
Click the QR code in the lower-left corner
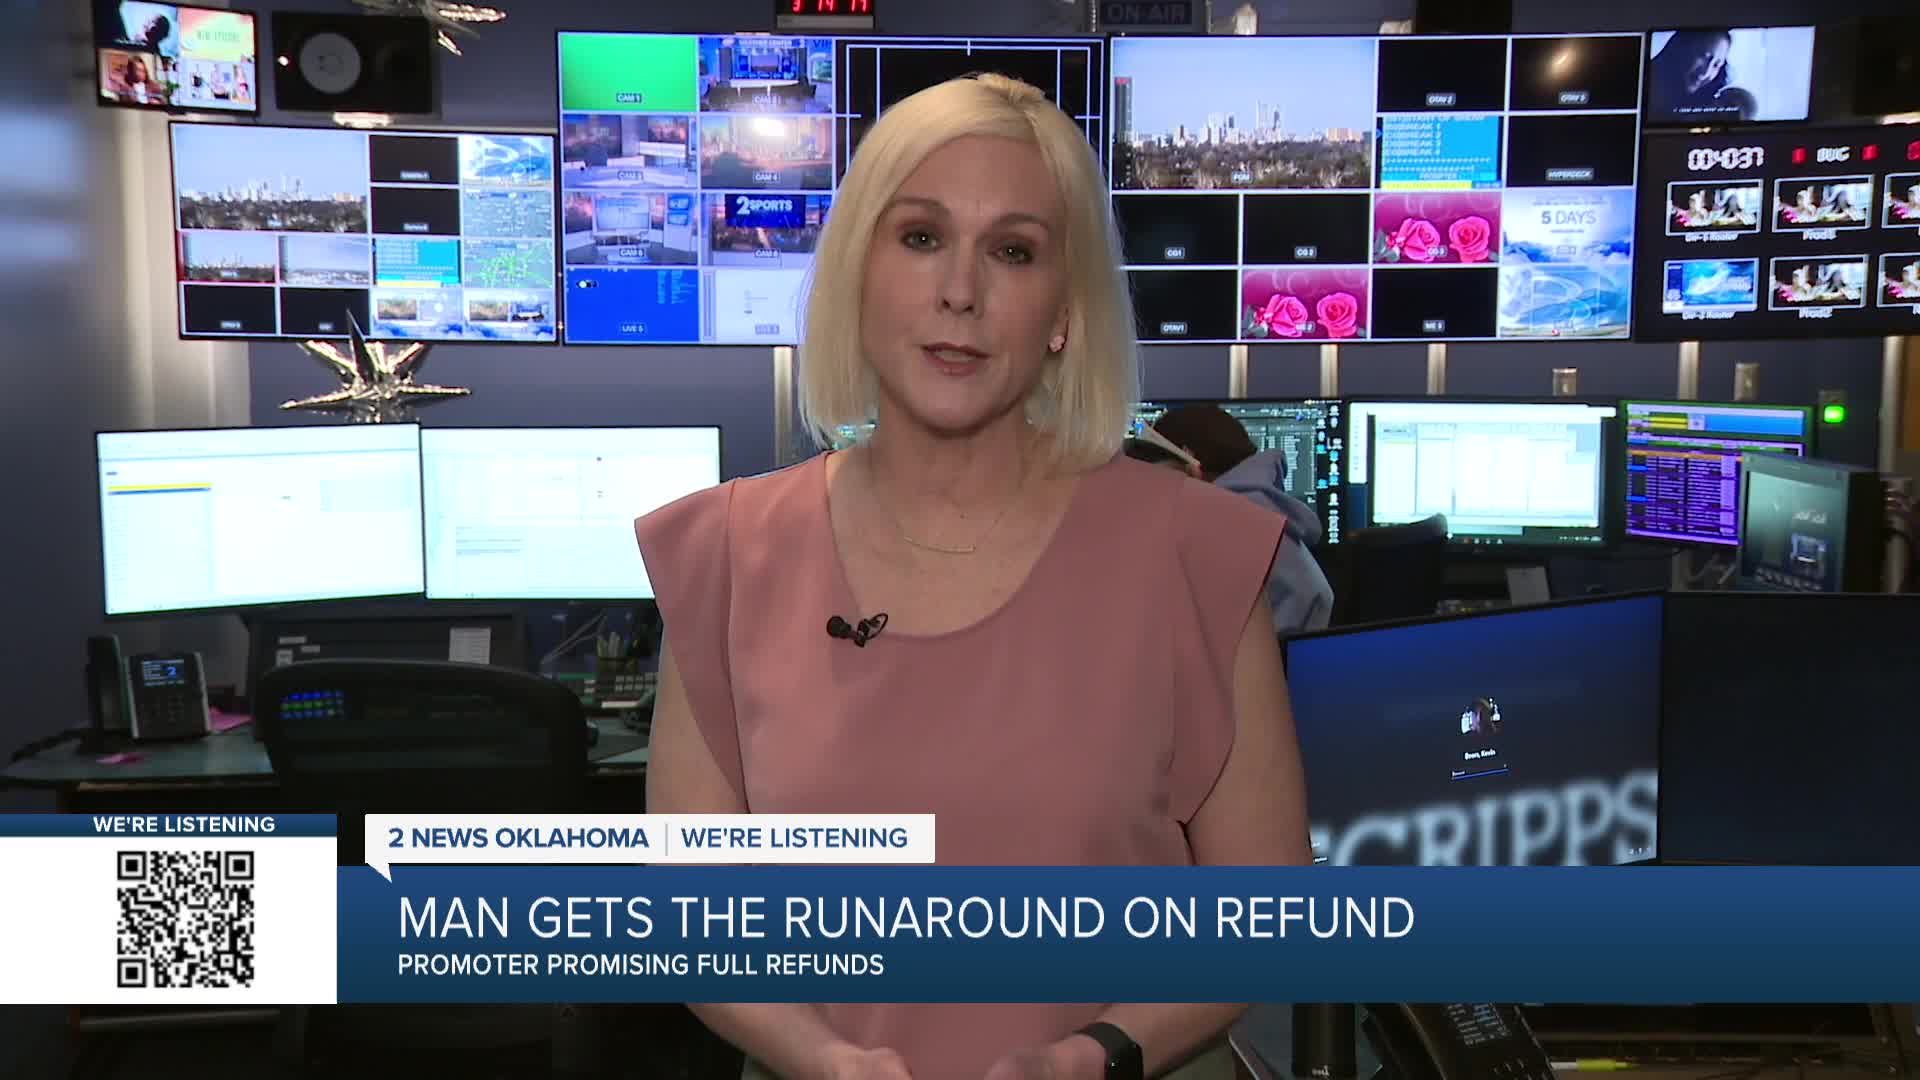(185, 918)
